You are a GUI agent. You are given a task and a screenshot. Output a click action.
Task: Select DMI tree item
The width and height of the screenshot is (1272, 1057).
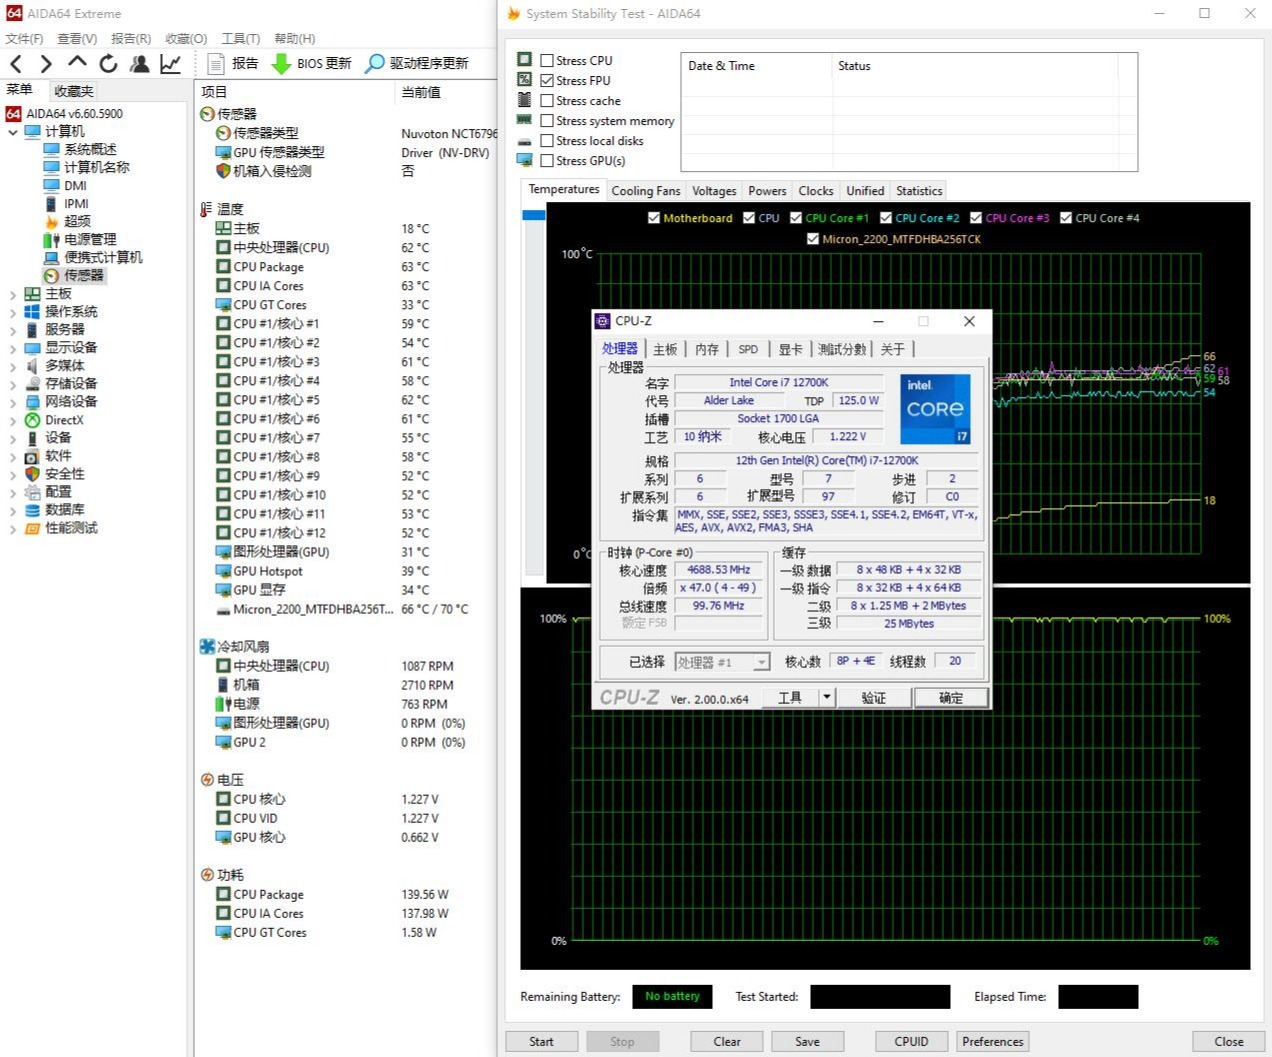point(75,185)
